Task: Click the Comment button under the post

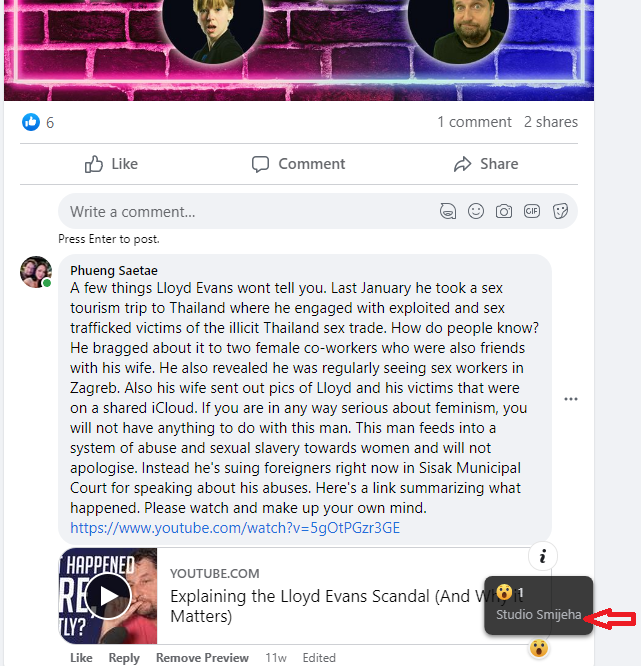Action: 298,164
